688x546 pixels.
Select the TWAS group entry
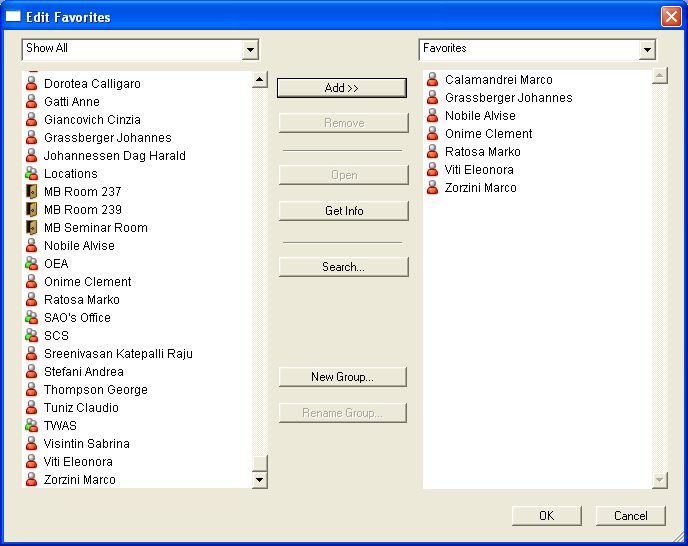click(x=61, y=425)
